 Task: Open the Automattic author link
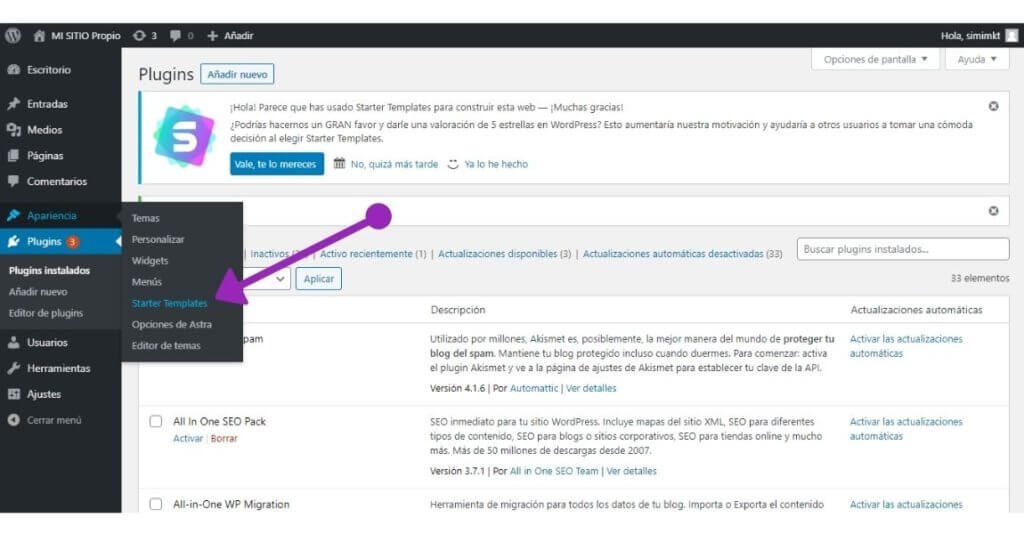[534, 388]
